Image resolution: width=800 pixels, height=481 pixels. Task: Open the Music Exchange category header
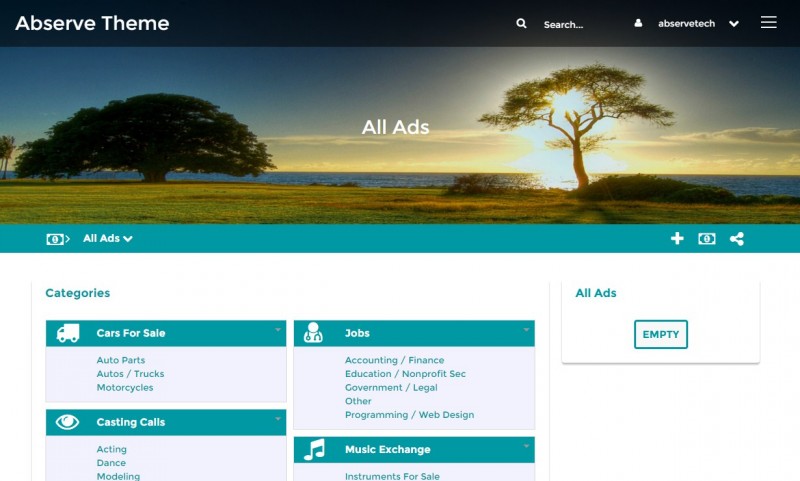(414, 449)
